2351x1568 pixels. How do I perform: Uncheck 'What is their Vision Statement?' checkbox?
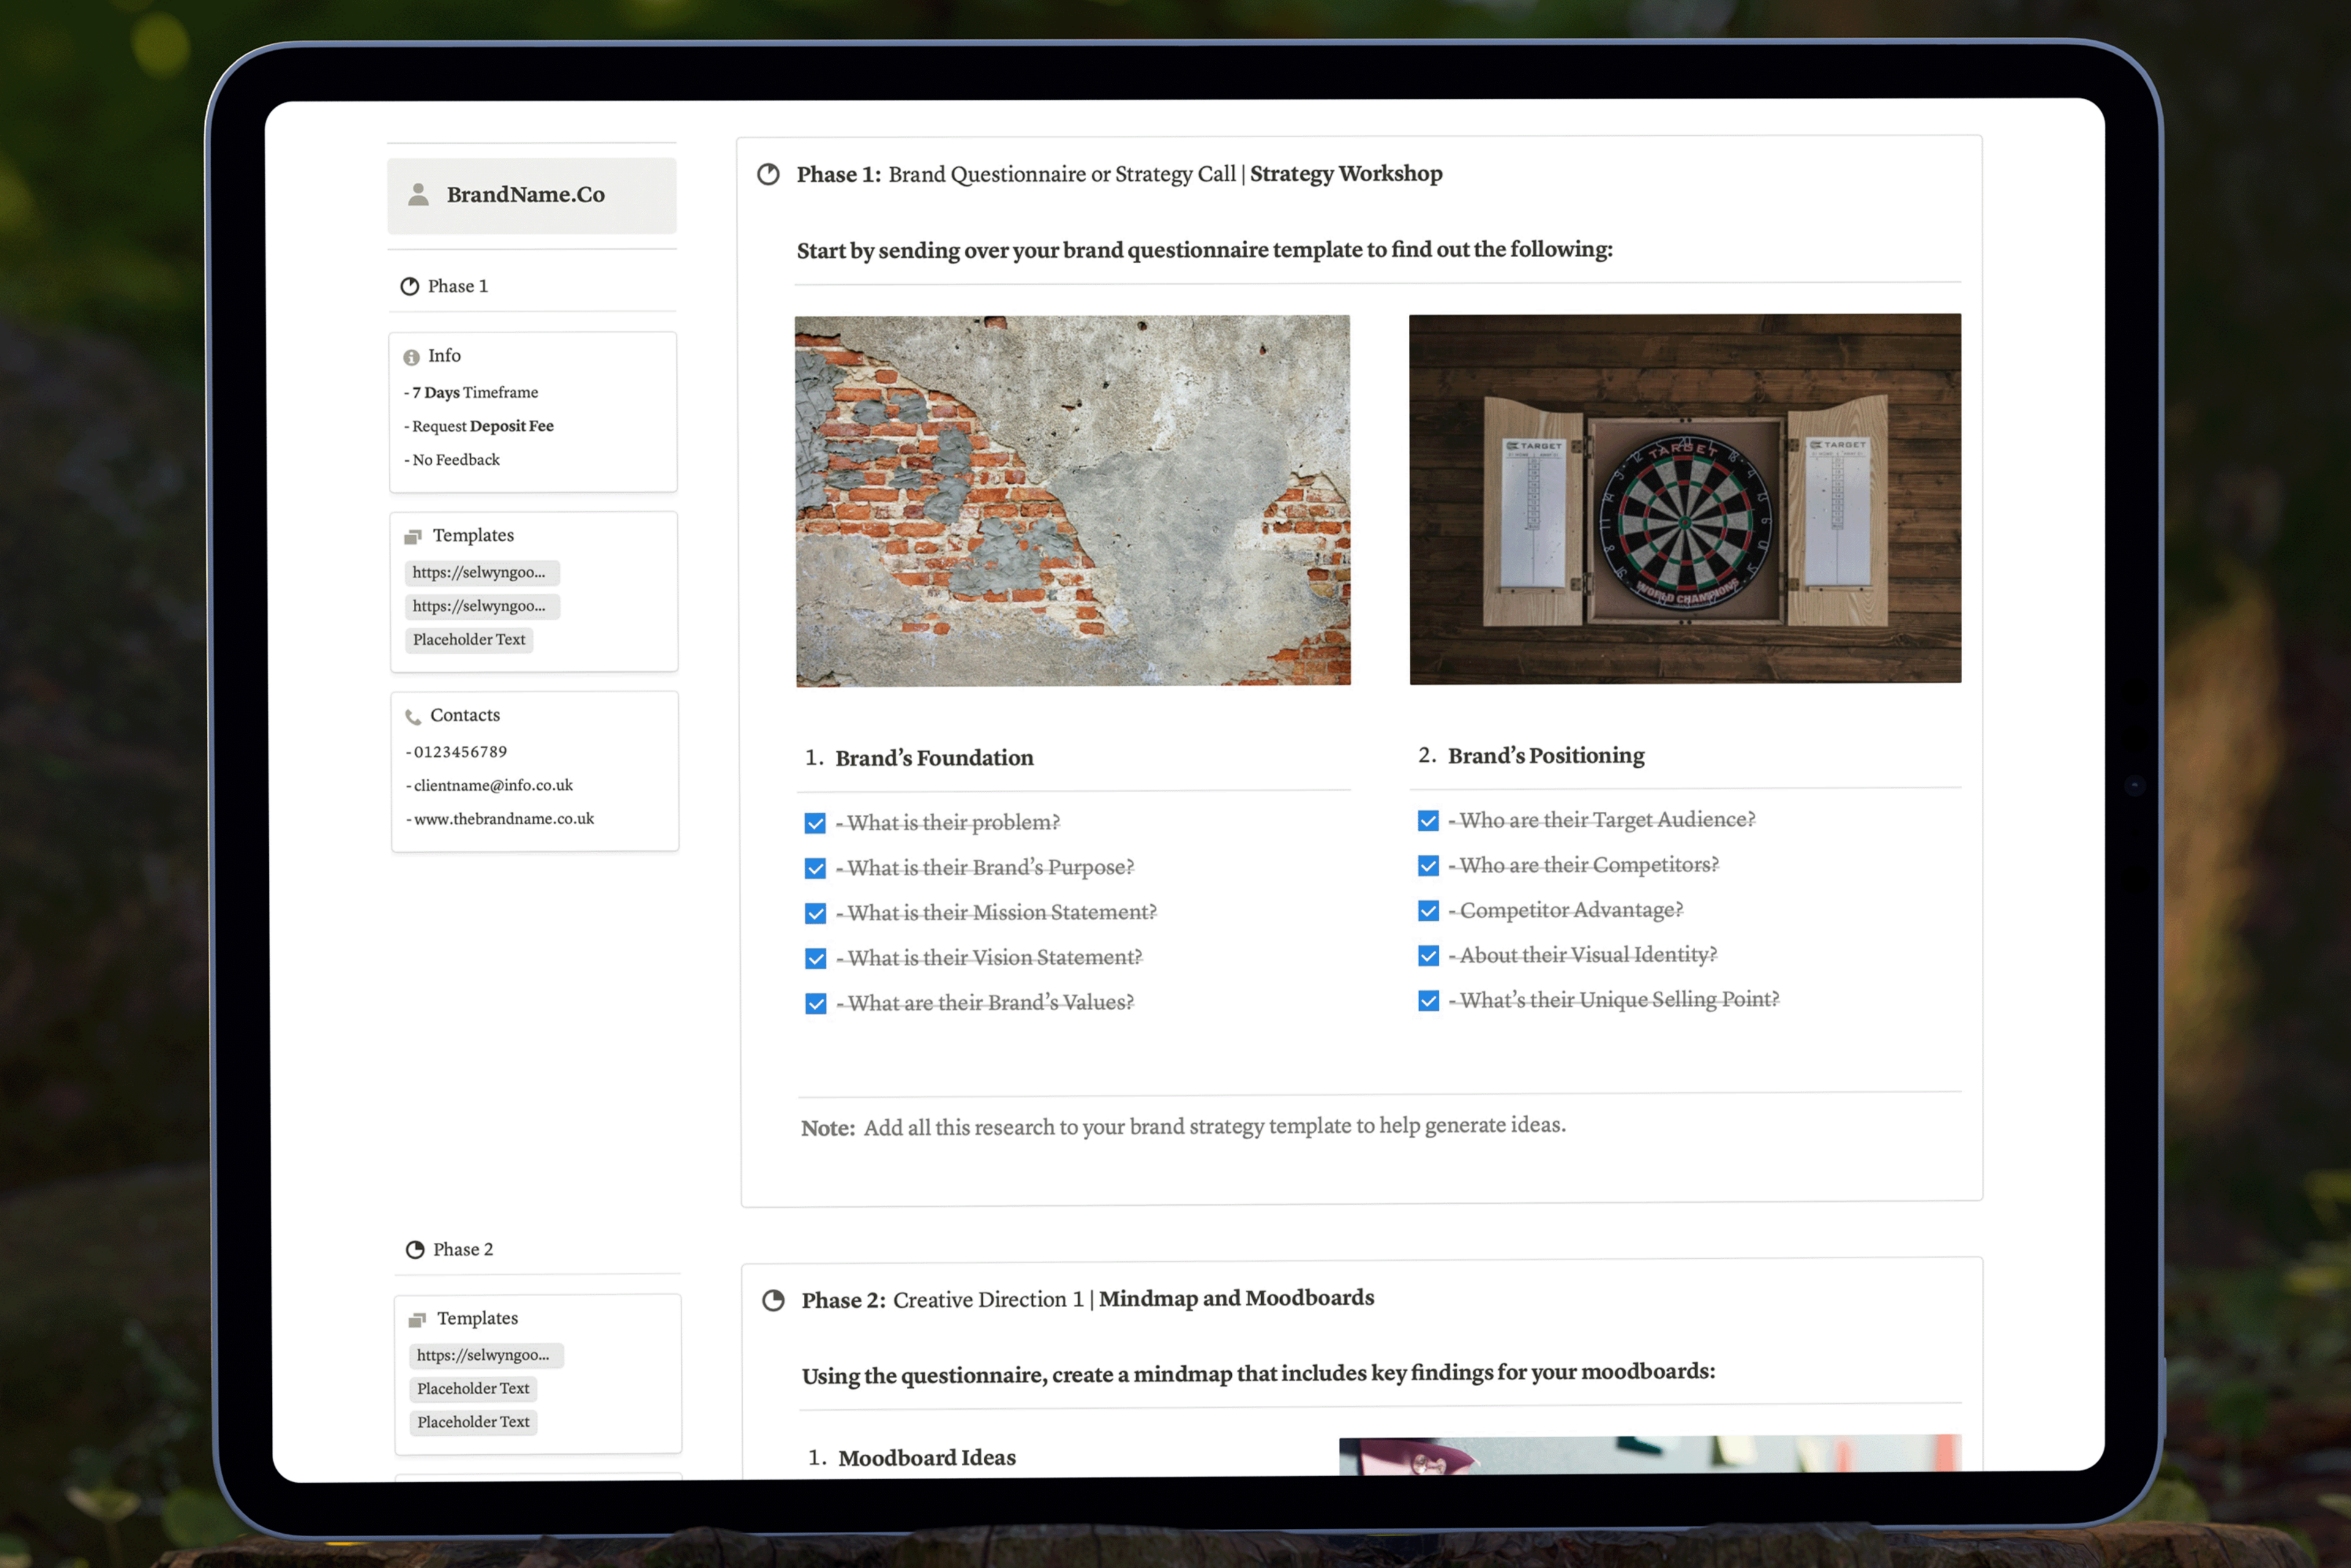coord(816,958)
